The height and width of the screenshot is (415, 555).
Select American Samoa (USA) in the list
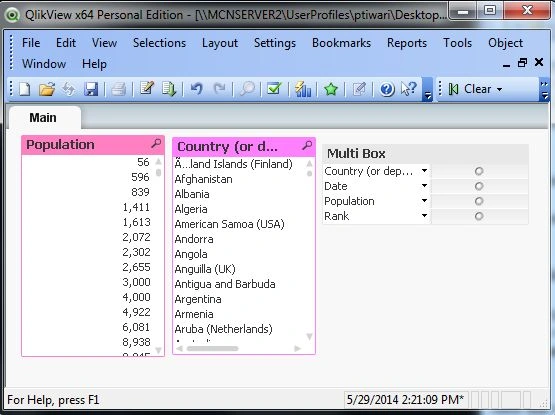click(x=229, y=224)
